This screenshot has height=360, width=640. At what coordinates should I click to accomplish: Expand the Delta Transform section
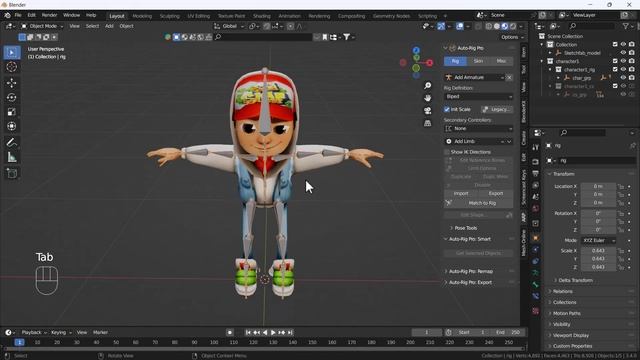[575, 280]
